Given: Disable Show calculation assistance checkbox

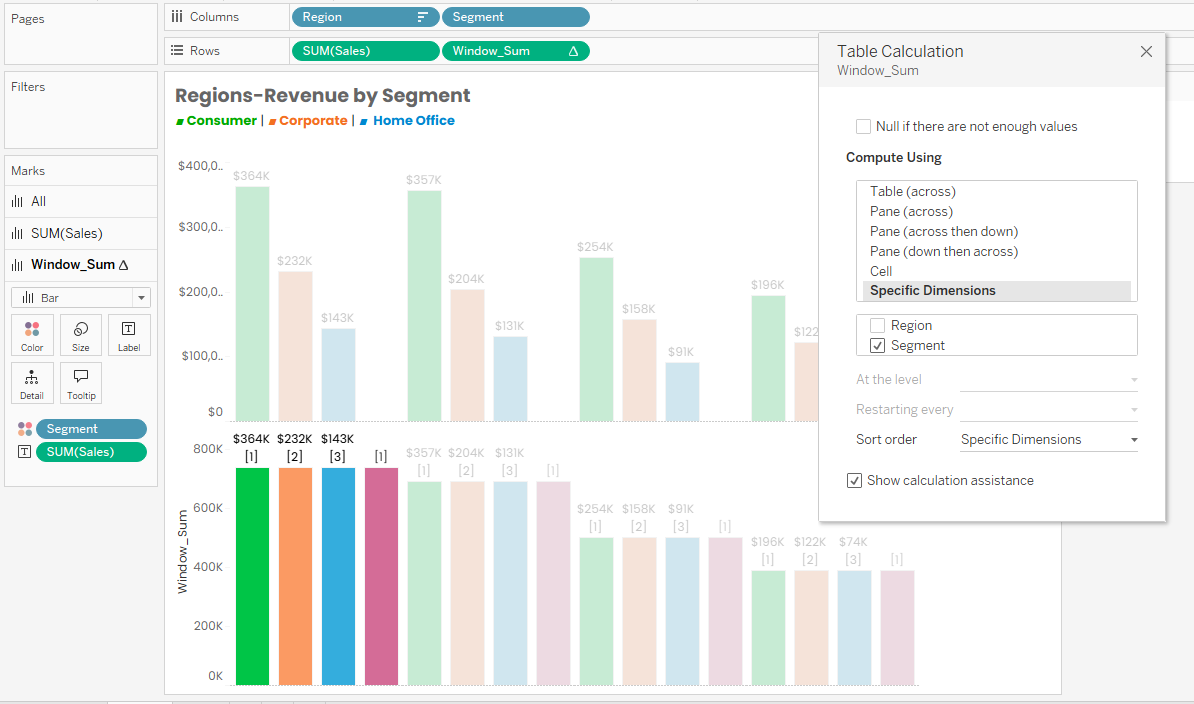Looking at the screenshot, I should (854, 481).
